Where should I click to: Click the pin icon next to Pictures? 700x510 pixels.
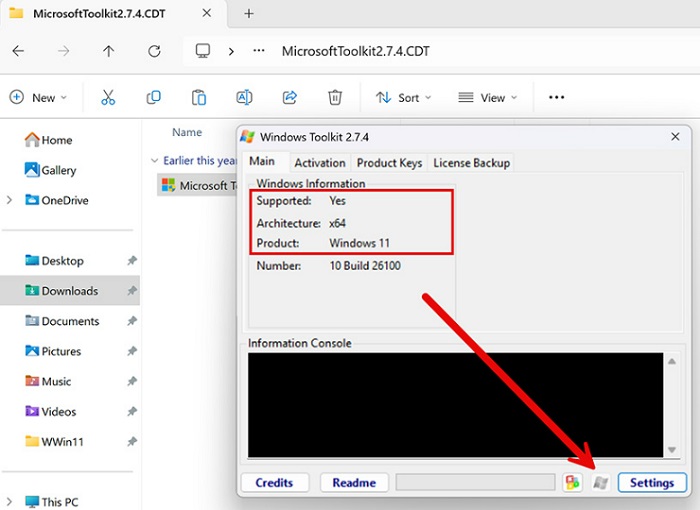click(132, 351)
